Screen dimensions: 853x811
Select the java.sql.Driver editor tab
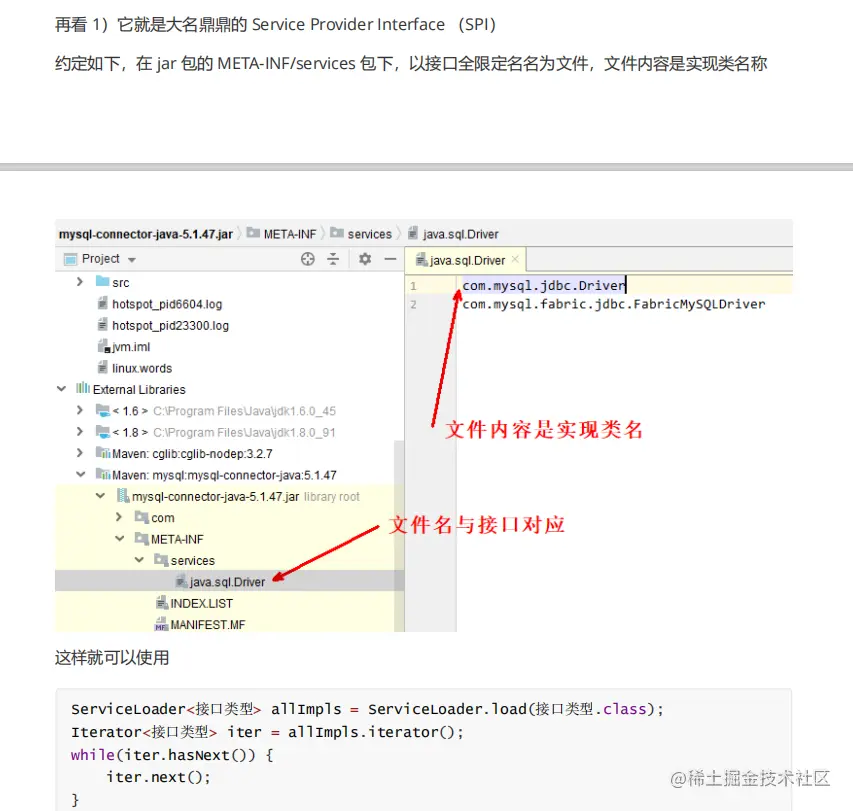(x=467, y=260)
